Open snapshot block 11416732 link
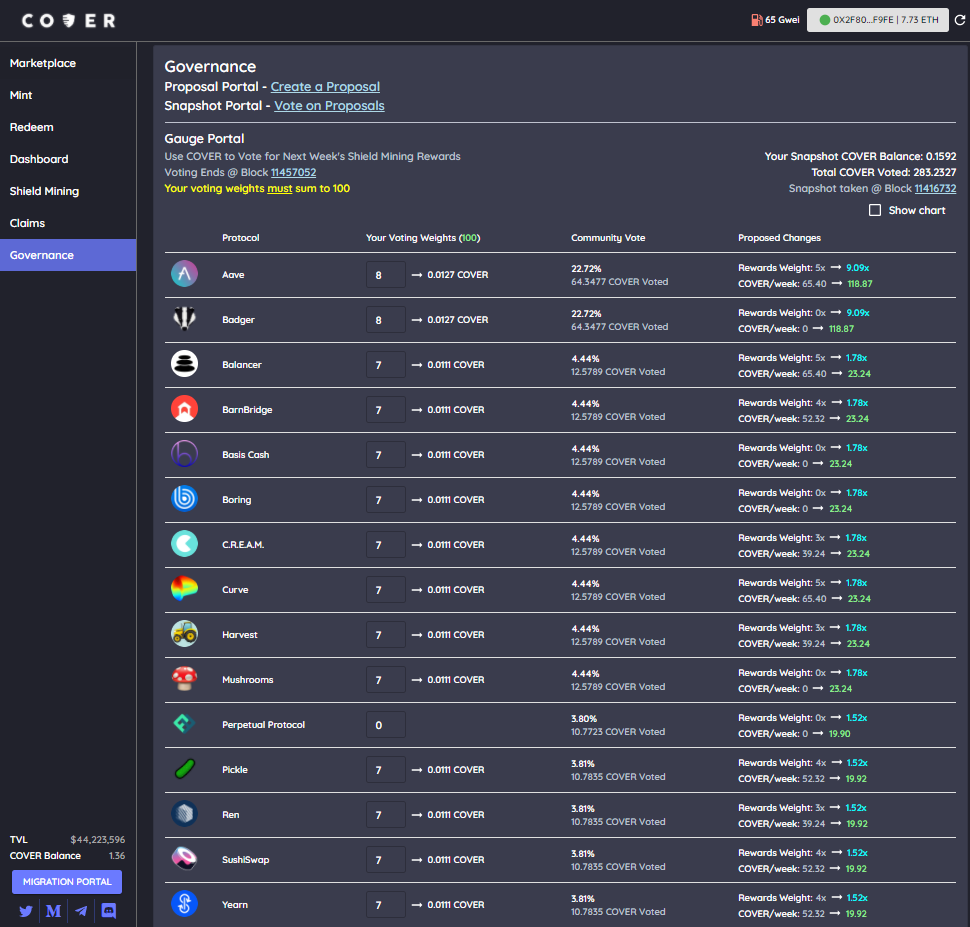 pyautogui.click(x=935, y=188)
